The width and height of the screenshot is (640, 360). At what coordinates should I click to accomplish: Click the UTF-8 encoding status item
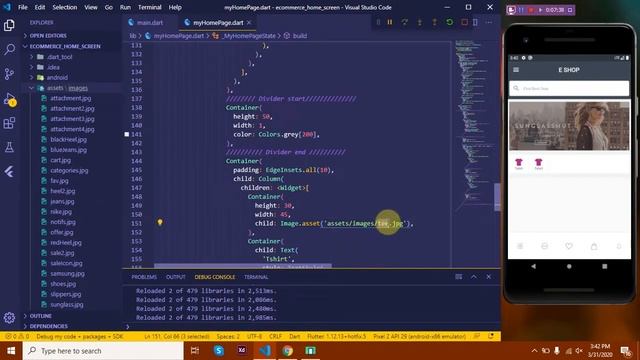(x=254, y=336)
